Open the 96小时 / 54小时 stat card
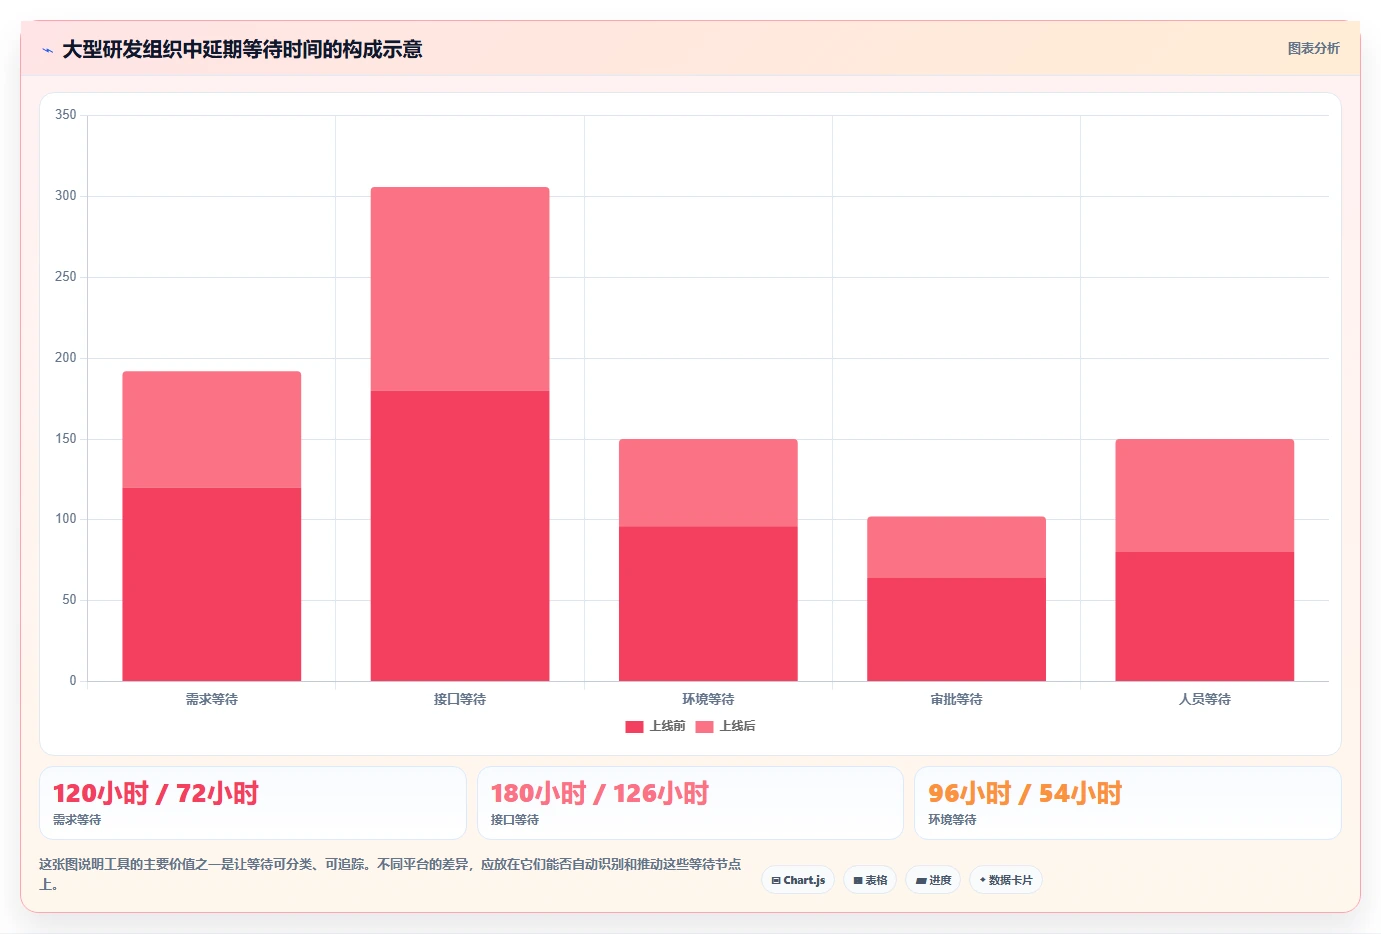The image size is (1381, 934). pos(1128,803)
